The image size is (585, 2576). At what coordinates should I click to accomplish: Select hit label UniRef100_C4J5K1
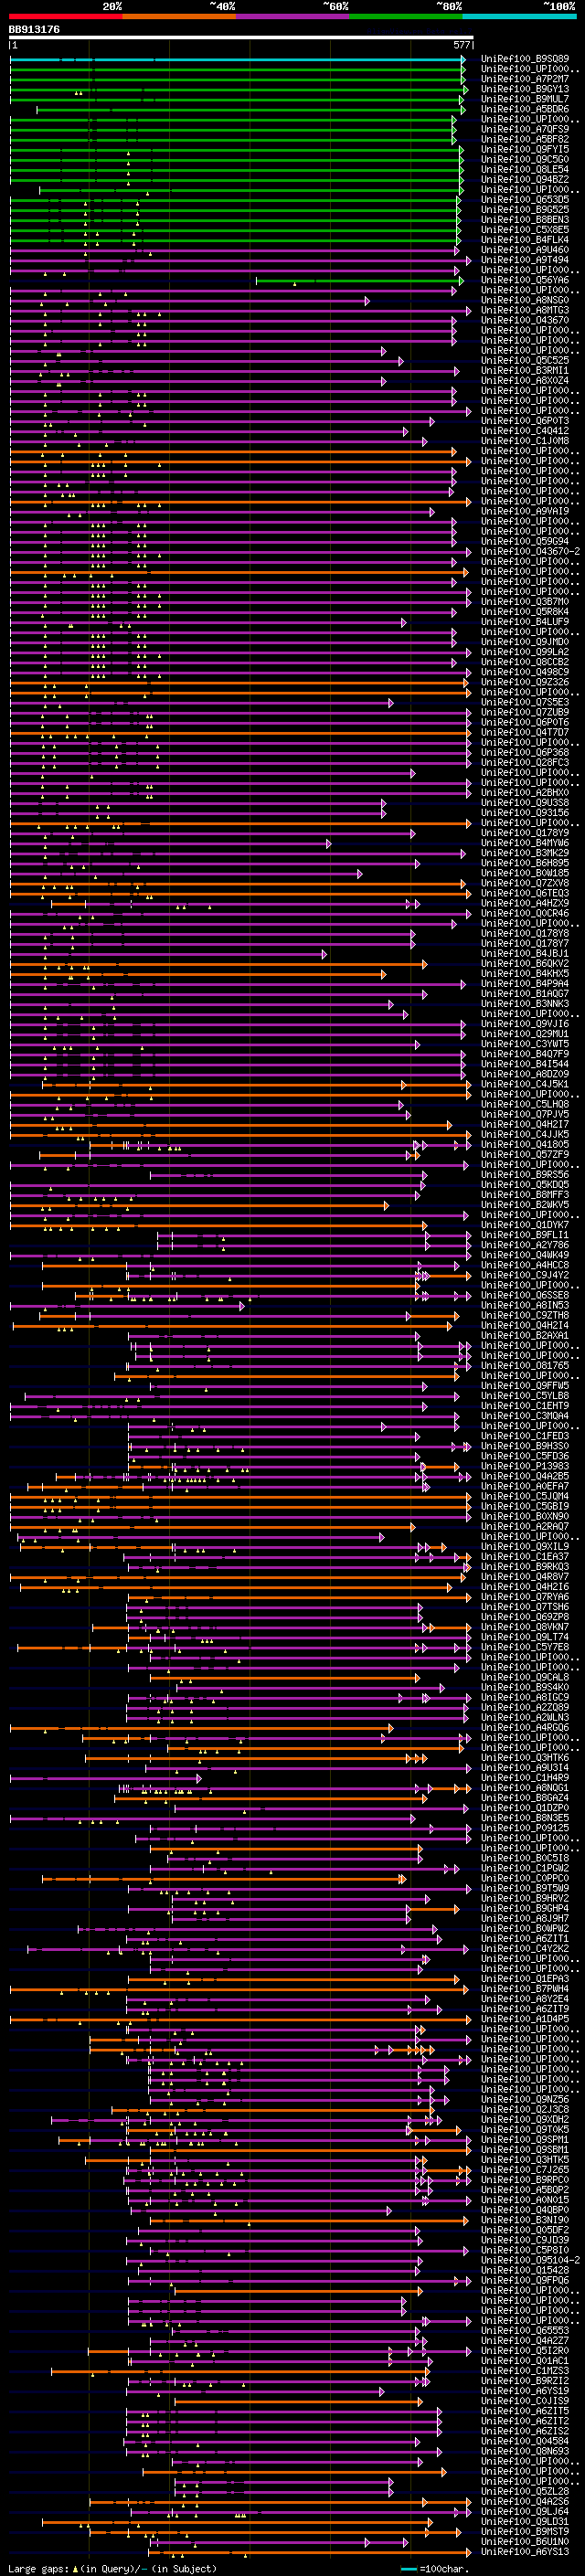[x=525, y=1085]
